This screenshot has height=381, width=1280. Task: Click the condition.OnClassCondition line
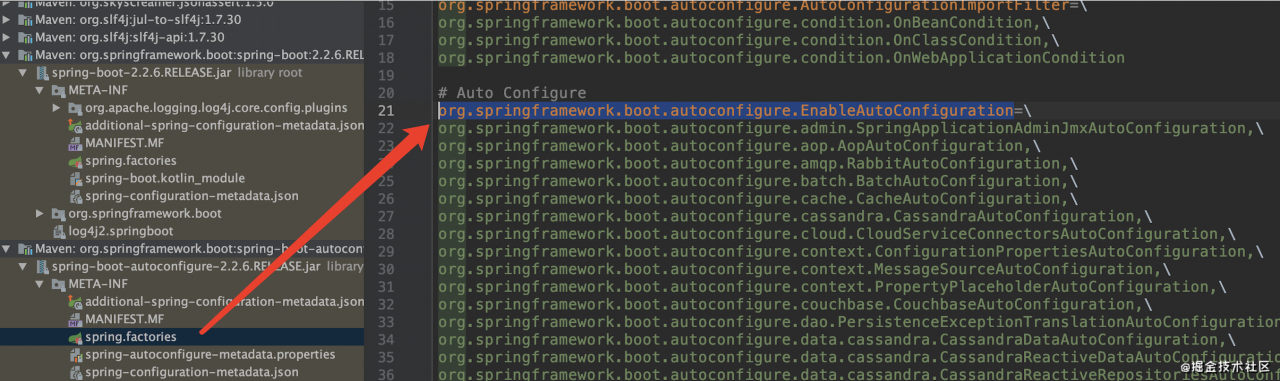click(749, 40)
